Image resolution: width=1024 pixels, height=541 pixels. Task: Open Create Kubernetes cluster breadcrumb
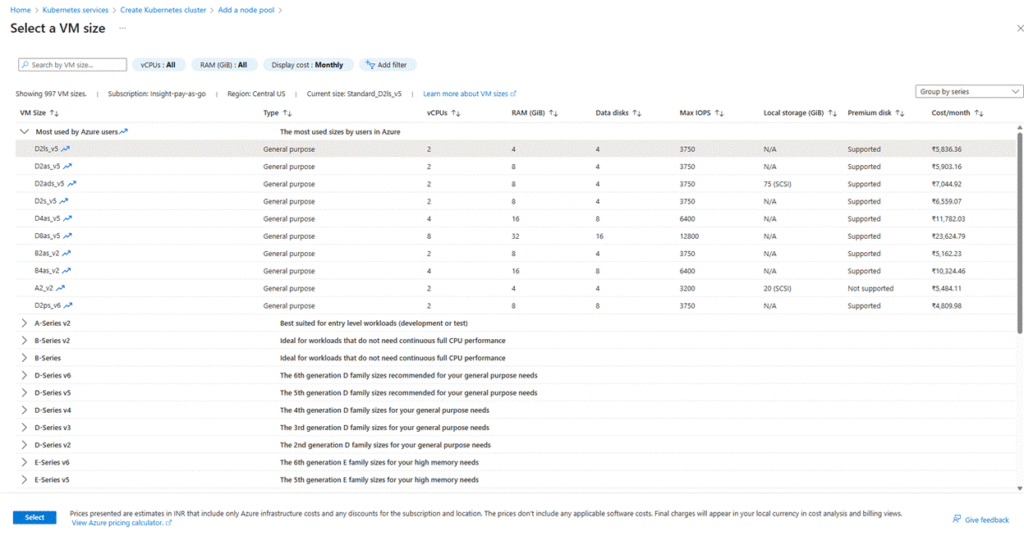161,9
